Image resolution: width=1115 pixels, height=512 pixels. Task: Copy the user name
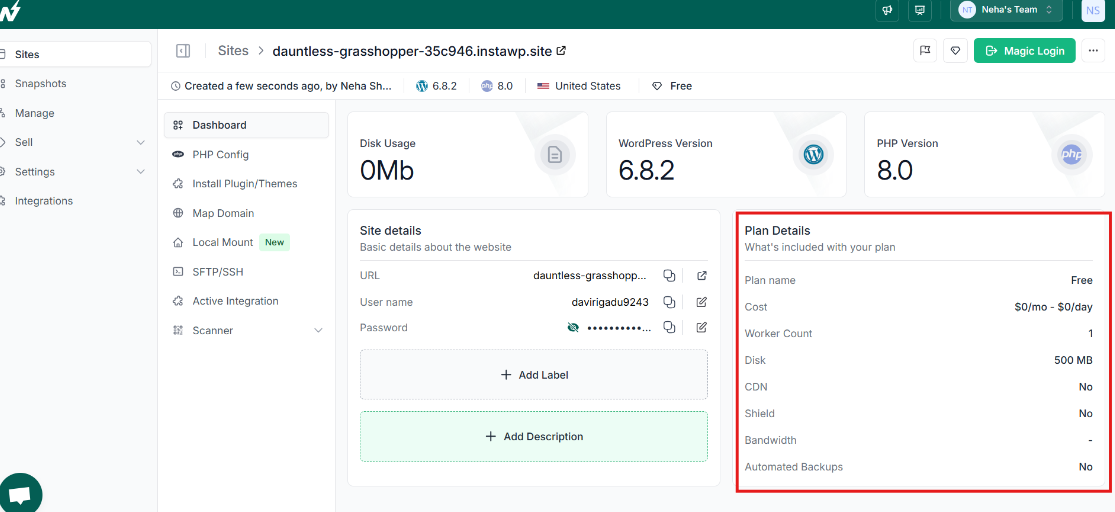pyautogui.click(x=668, y=302)
